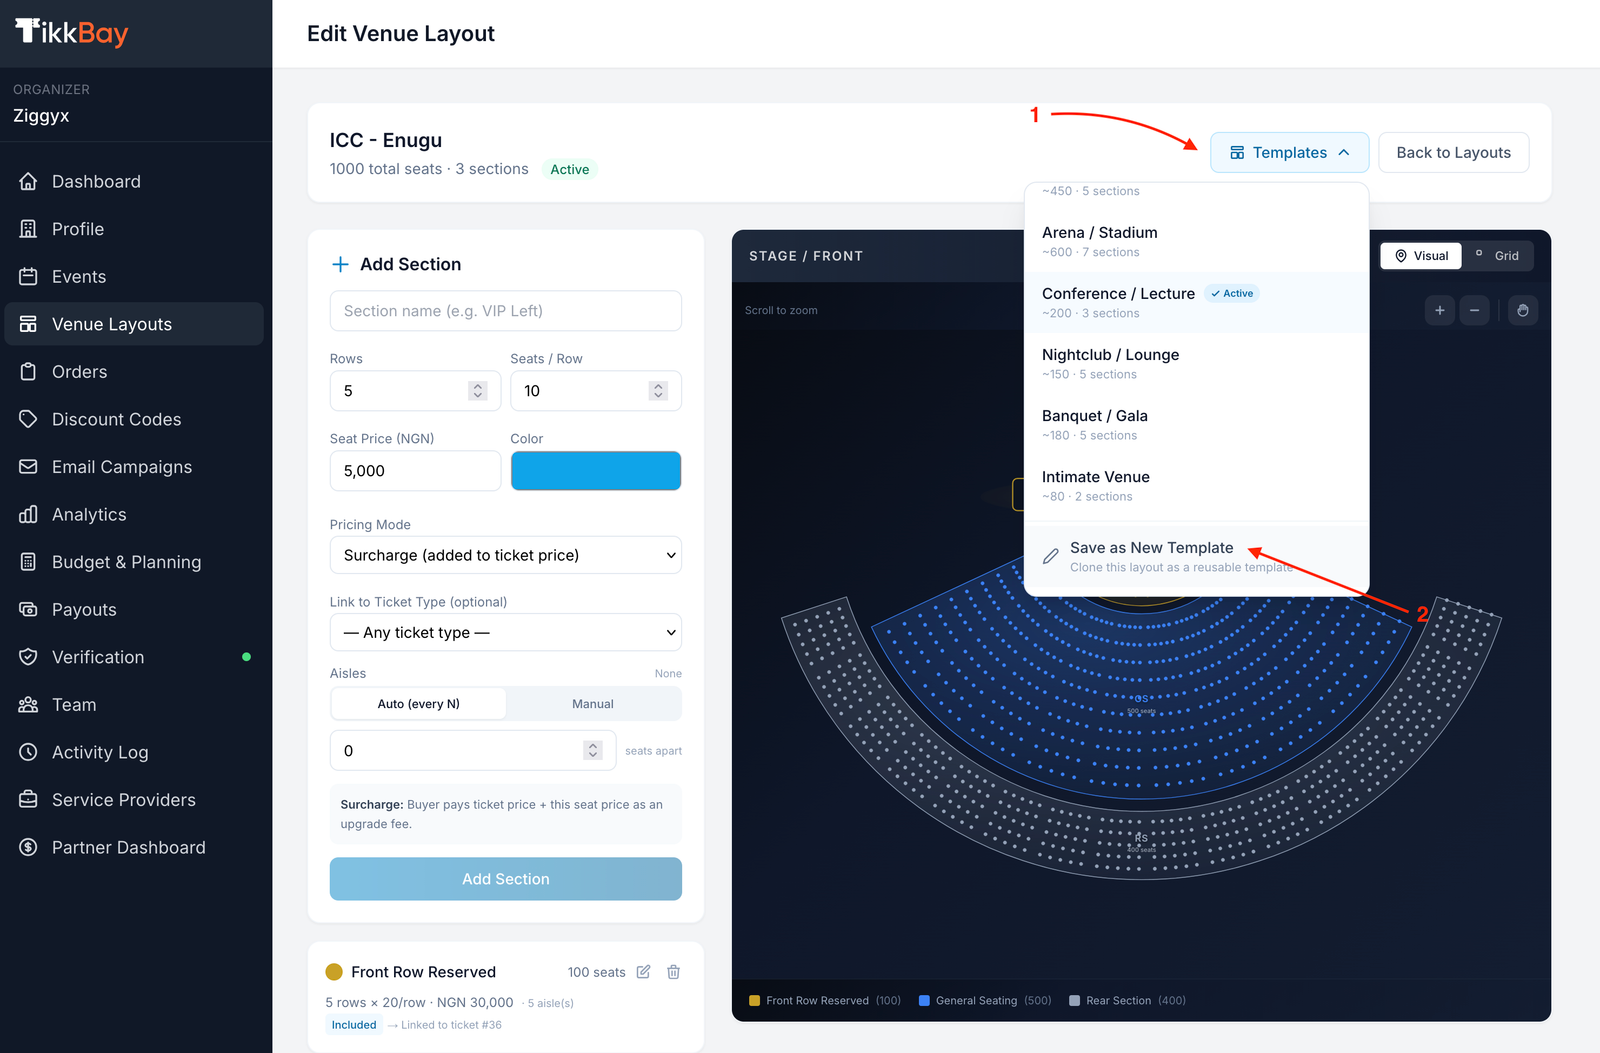This screenshot has height=1053, width=1600.
Task: Edit the Front Row Reserved section
Action: 644,972
